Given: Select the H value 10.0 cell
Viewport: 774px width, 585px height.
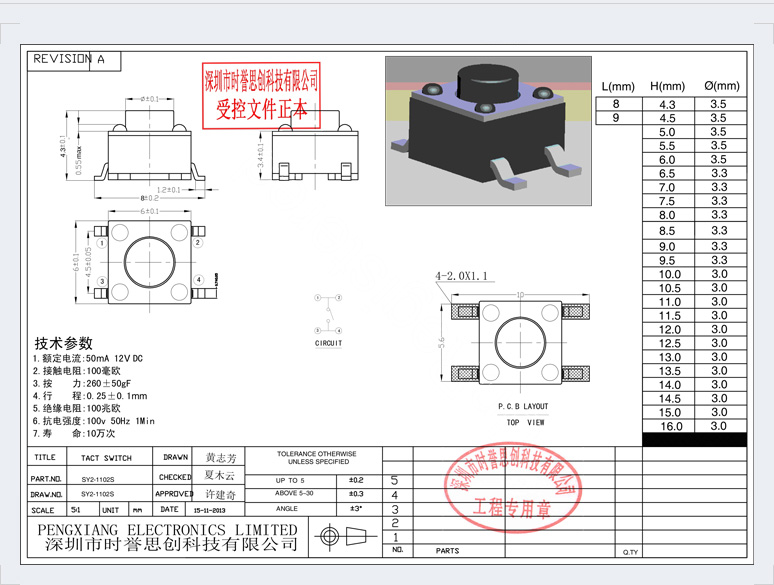Looking at the screenshot, I should tap(668, 274).
